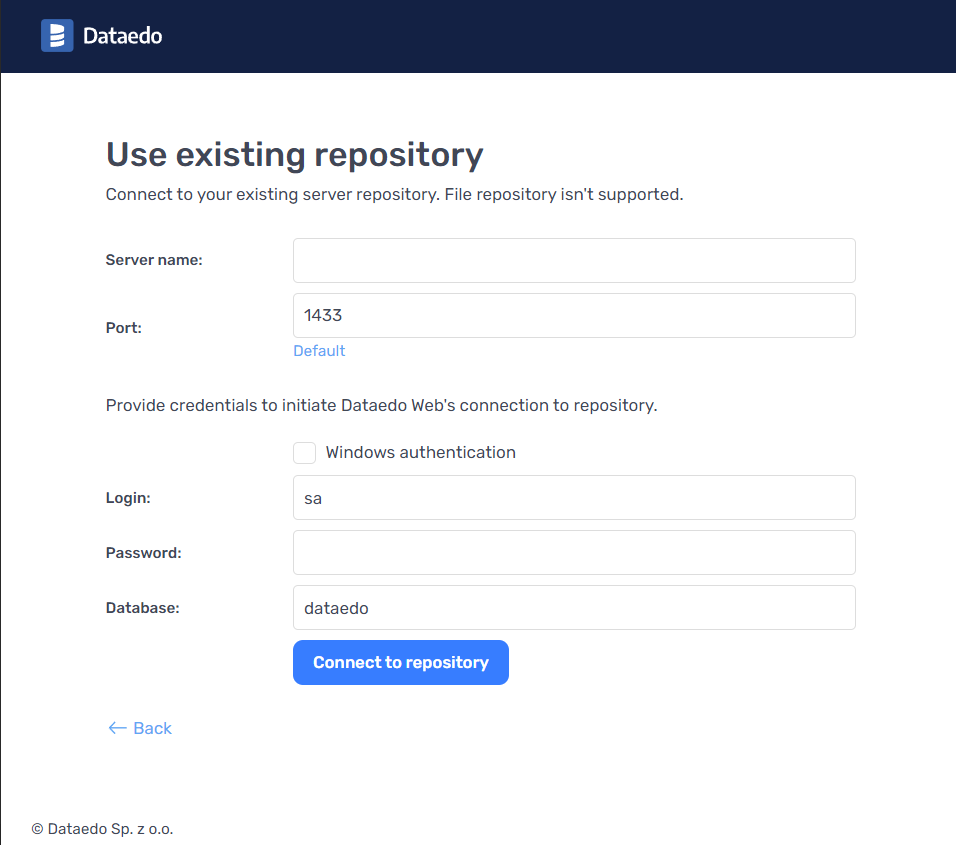Reset port using the Default link
Image resolution: width=956 pixels, height=845 pixels.
(x=319, y=351)
